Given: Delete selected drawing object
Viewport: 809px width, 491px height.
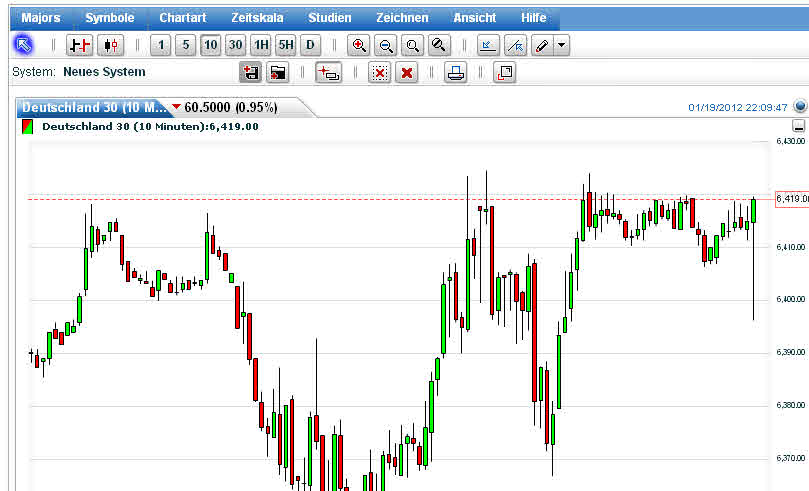Looking at the screenshot, I should pos(379,73).
